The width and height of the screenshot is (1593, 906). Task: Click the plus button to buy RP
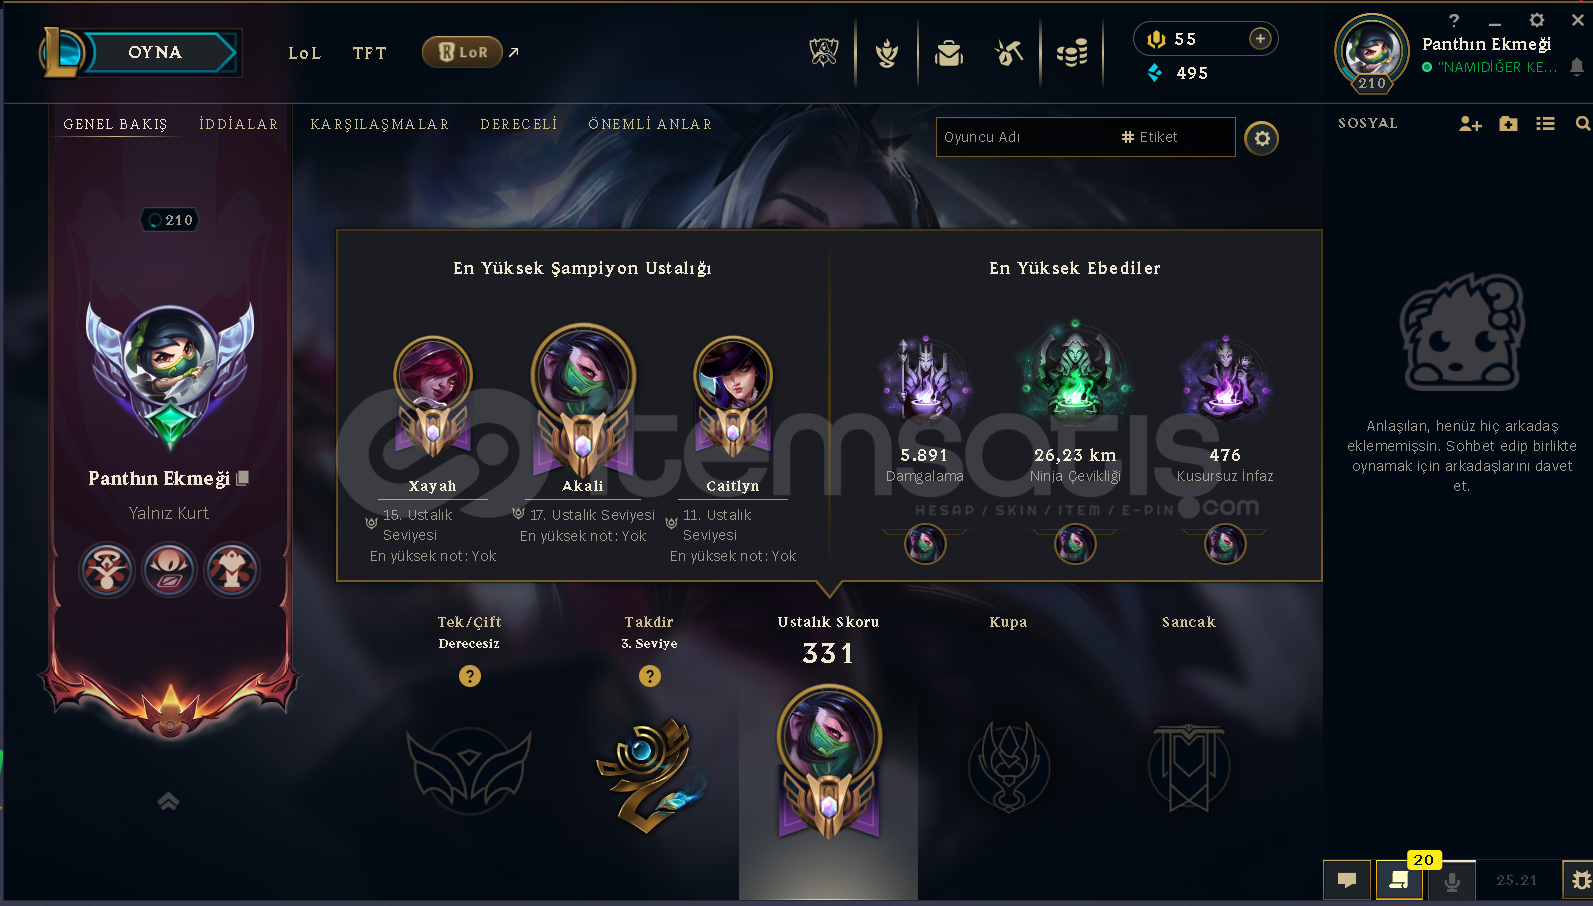(1260, 39)
